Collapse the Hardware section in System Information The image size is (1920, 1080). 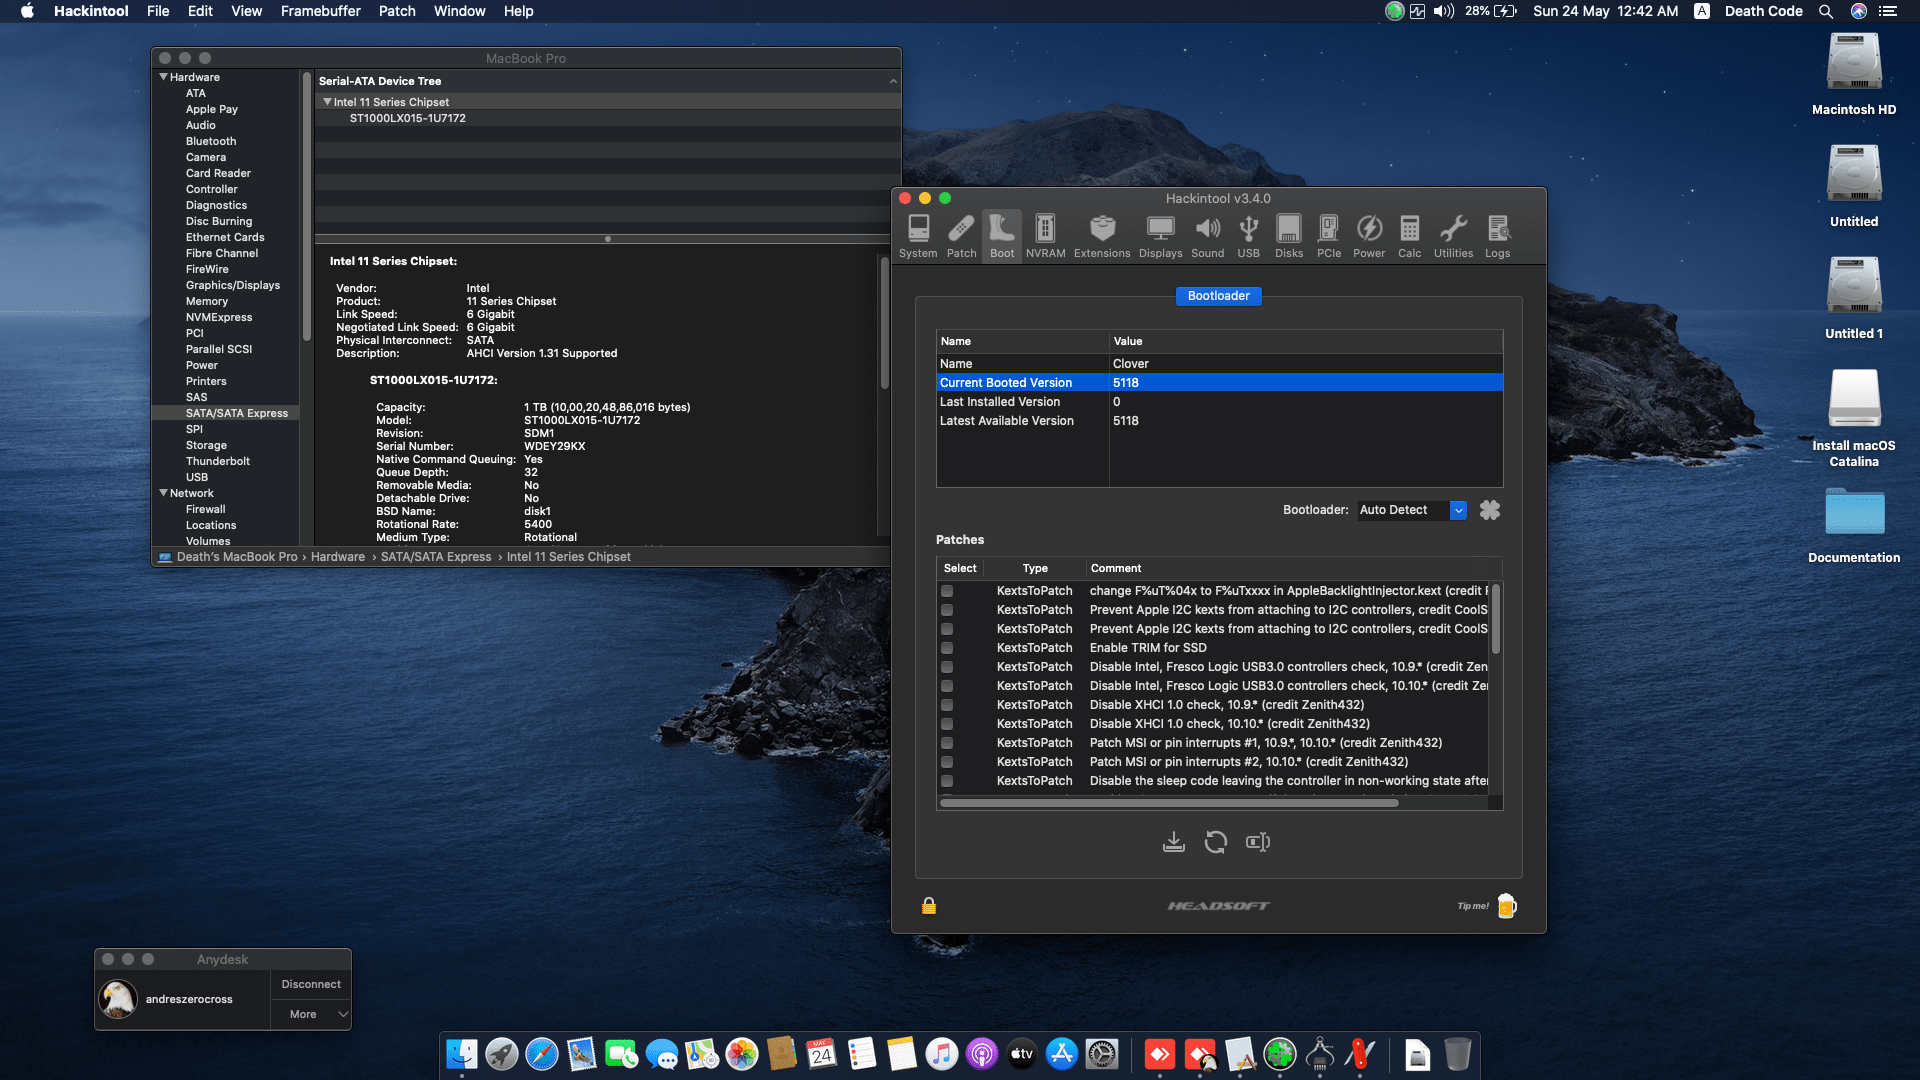pos(163,77)
